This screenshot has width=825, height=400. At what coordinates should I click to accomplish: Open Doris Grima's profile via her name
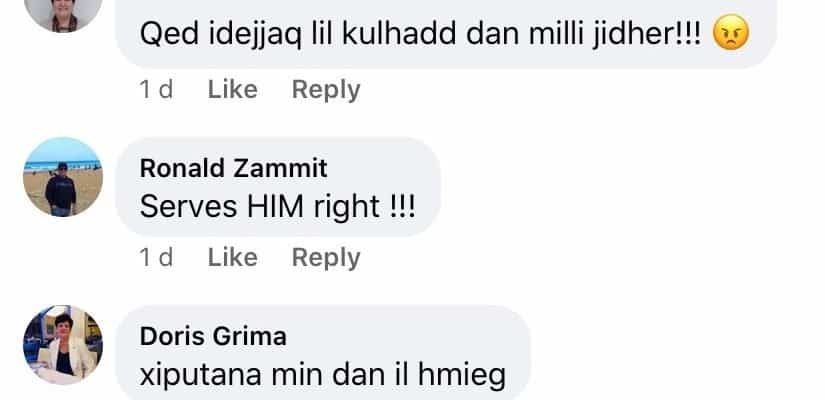click(213, 336)
